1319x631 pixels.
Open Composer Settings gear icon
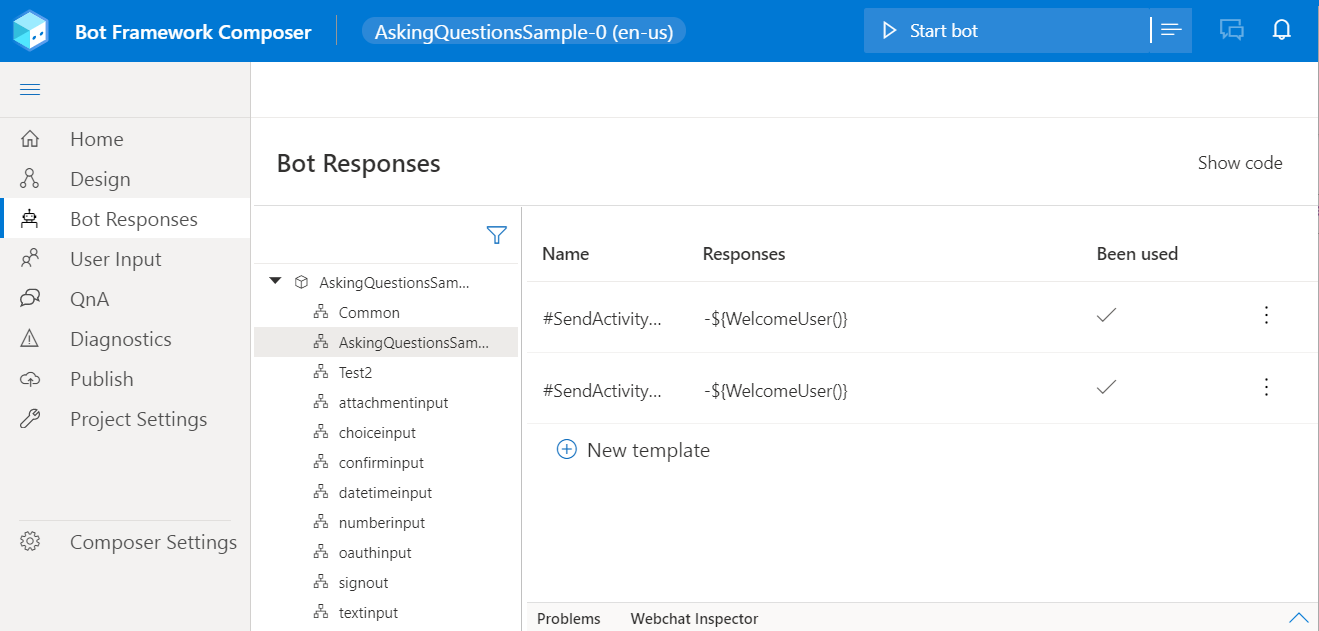[30, 542]
